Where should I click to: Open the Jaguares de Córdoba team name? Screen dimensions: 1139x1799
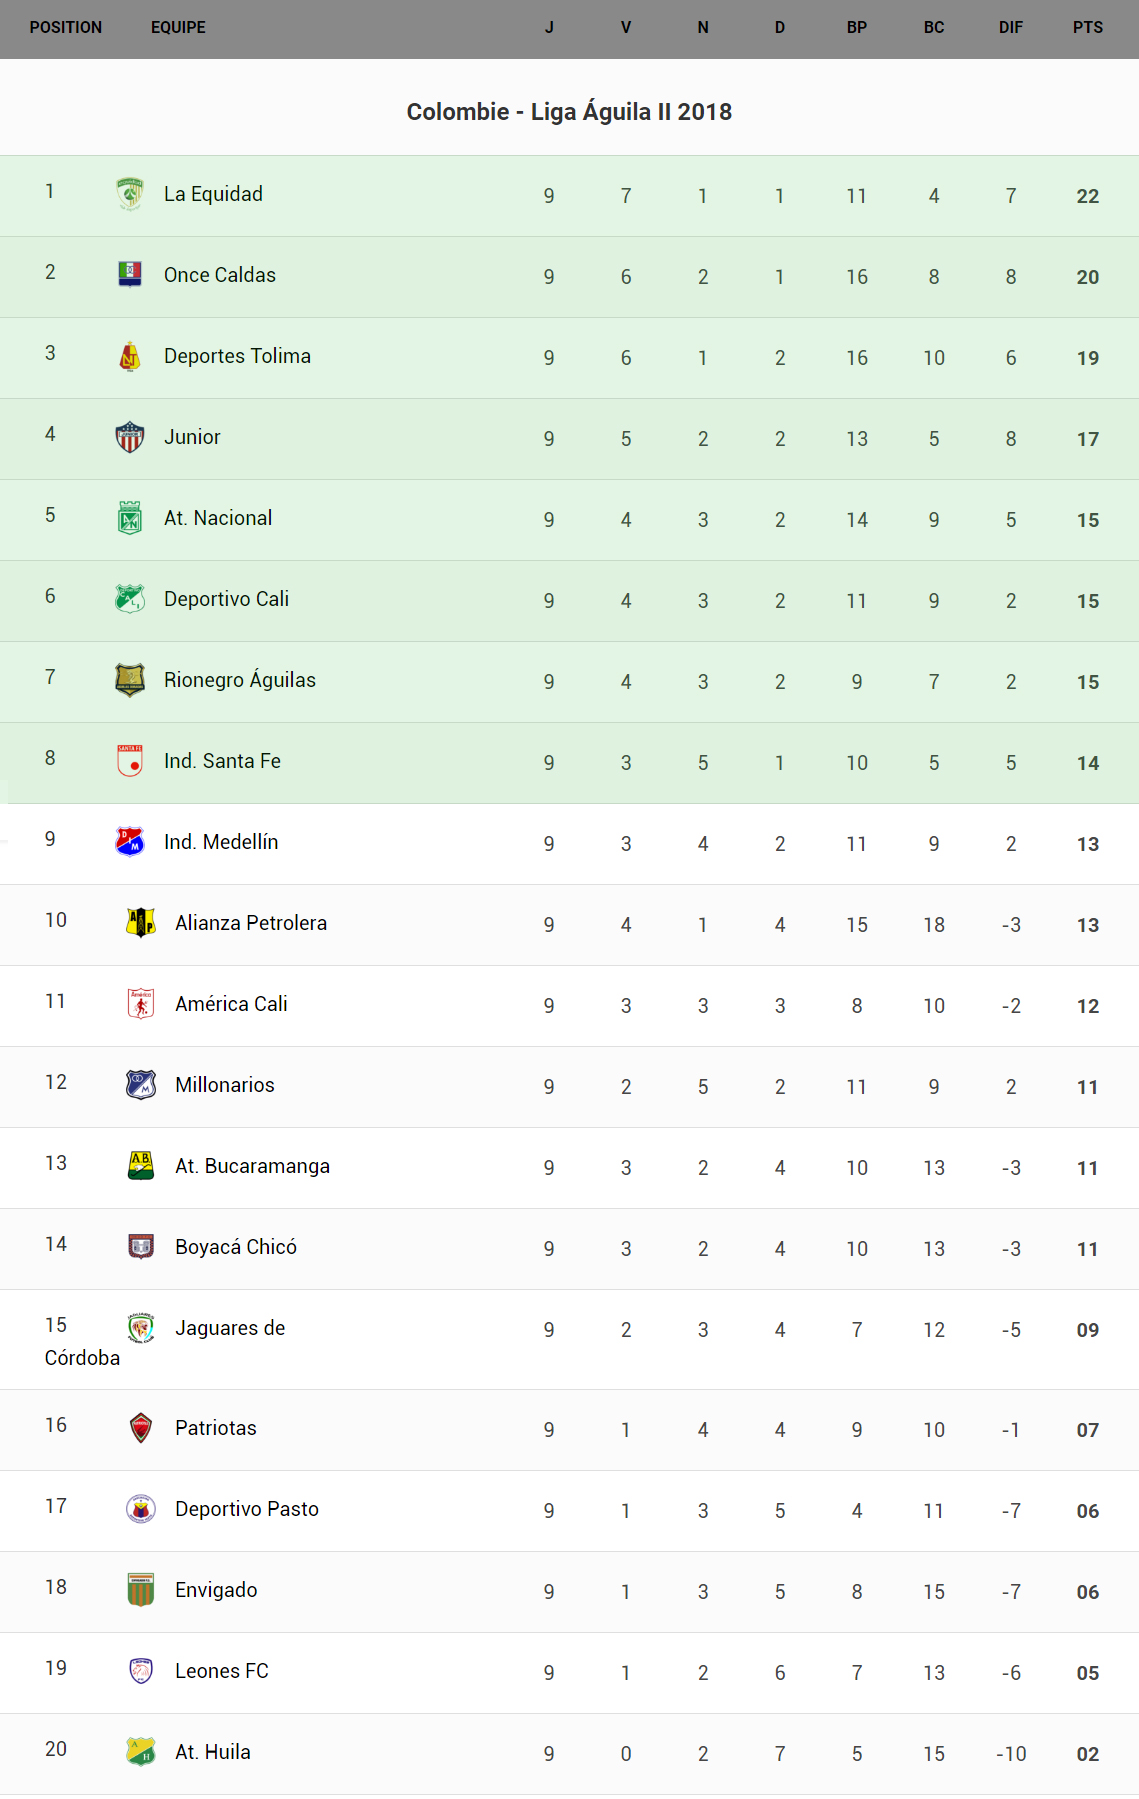[230, 1328]
